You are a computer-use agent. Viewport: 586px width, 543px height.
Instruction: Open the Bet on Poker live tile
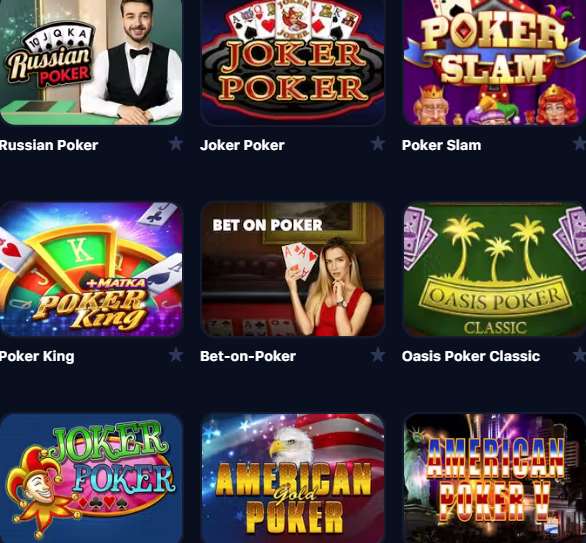pos(293,269)
